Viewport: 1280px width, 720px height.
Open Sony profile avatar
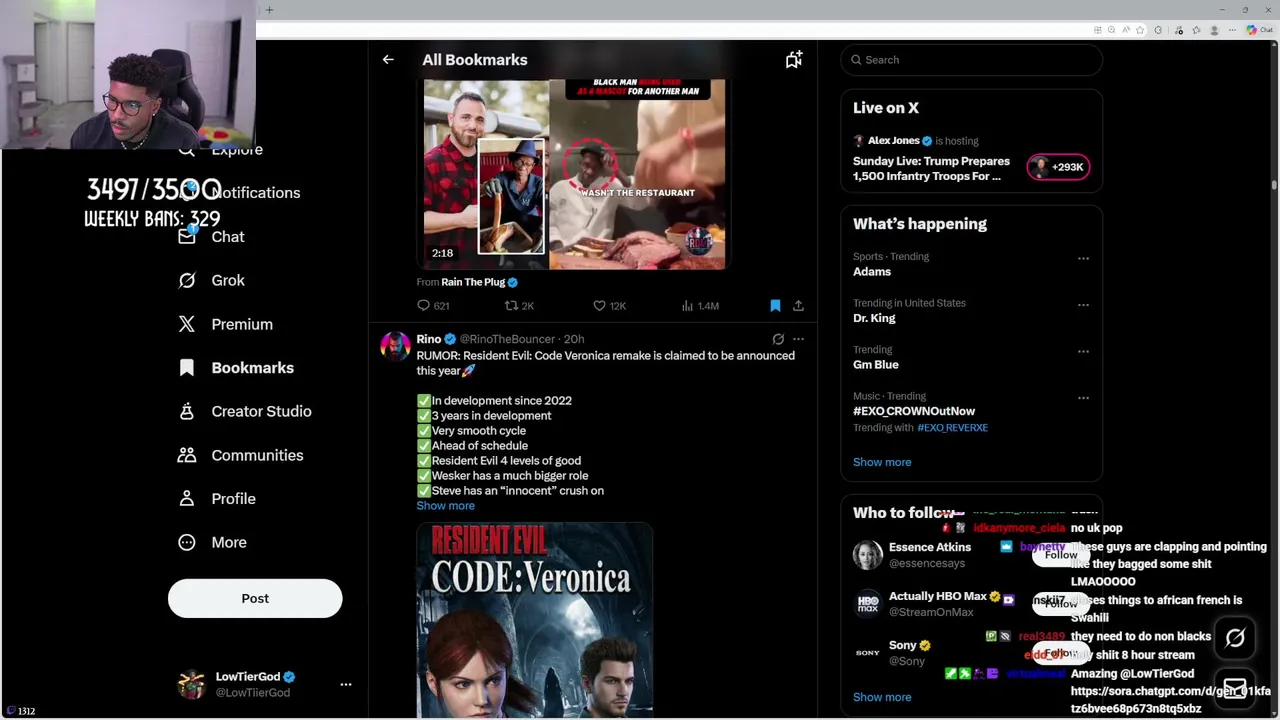[867, 653]
